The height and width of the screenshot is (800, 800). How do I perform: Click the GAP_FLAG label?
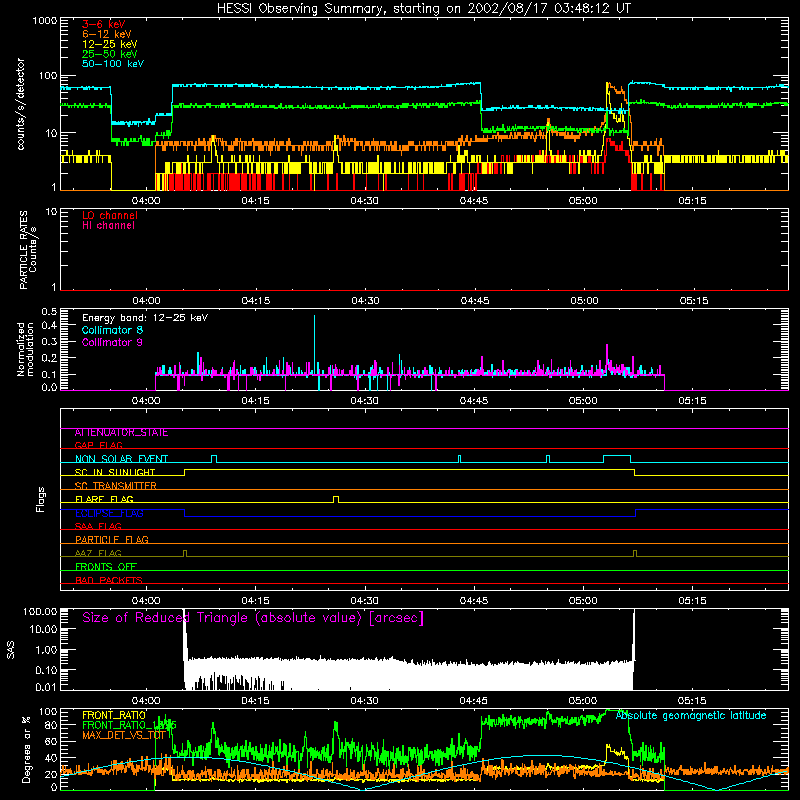pos(98,445)
